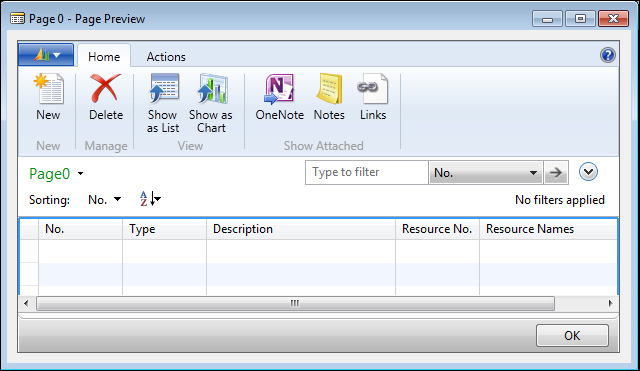Viewport: 640px width, 371px height.
Task: Click the No filters applied text
Action: pyautogui.click(x=560, y=200)
